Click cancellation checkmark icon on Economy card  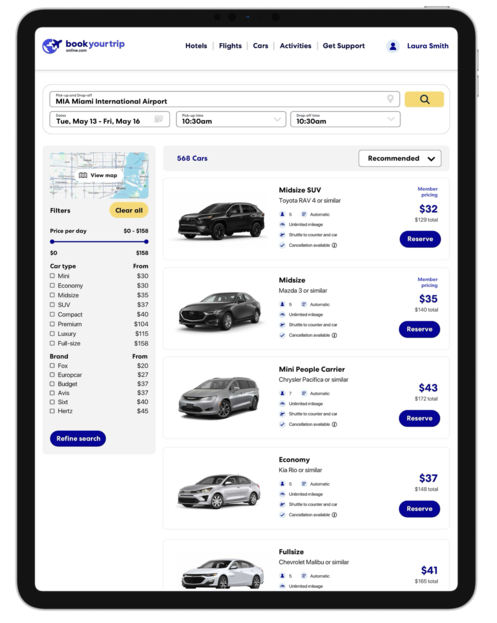[282, 515]
